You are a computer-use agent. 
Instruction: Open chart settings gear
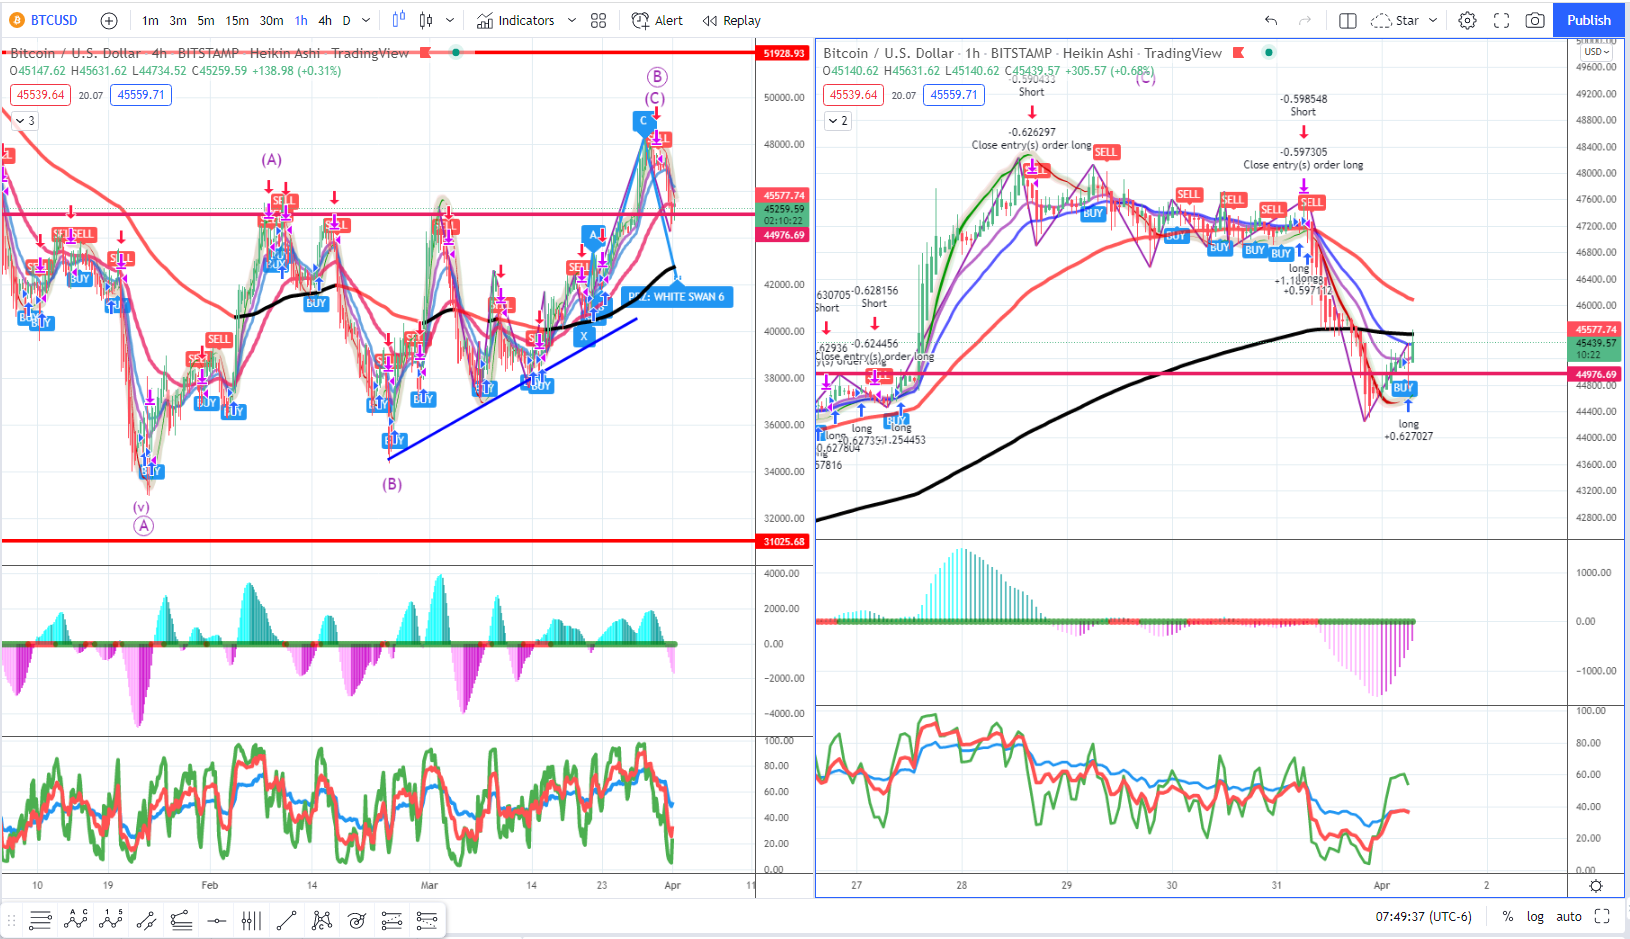(1467, 20)
